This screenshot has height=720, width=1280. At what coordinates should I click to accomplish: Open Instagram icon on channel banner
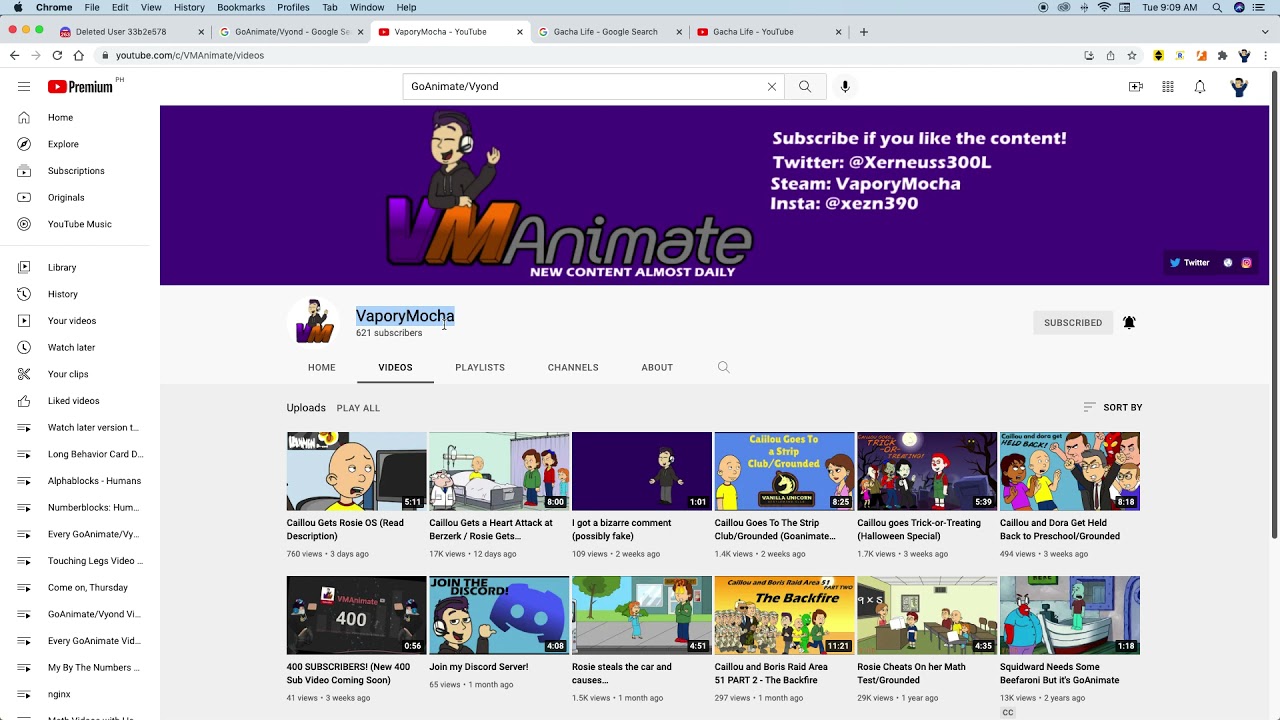click(x=1247, y=263)
